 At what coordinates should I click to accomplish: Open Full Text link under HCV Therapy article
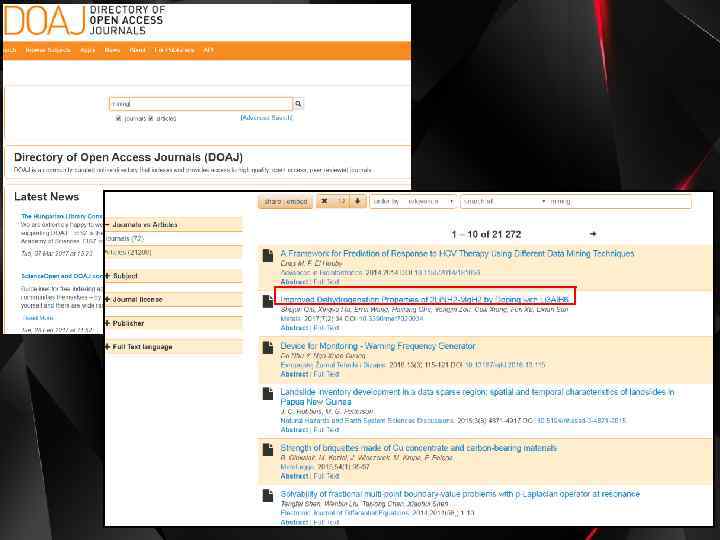(326, 281)
